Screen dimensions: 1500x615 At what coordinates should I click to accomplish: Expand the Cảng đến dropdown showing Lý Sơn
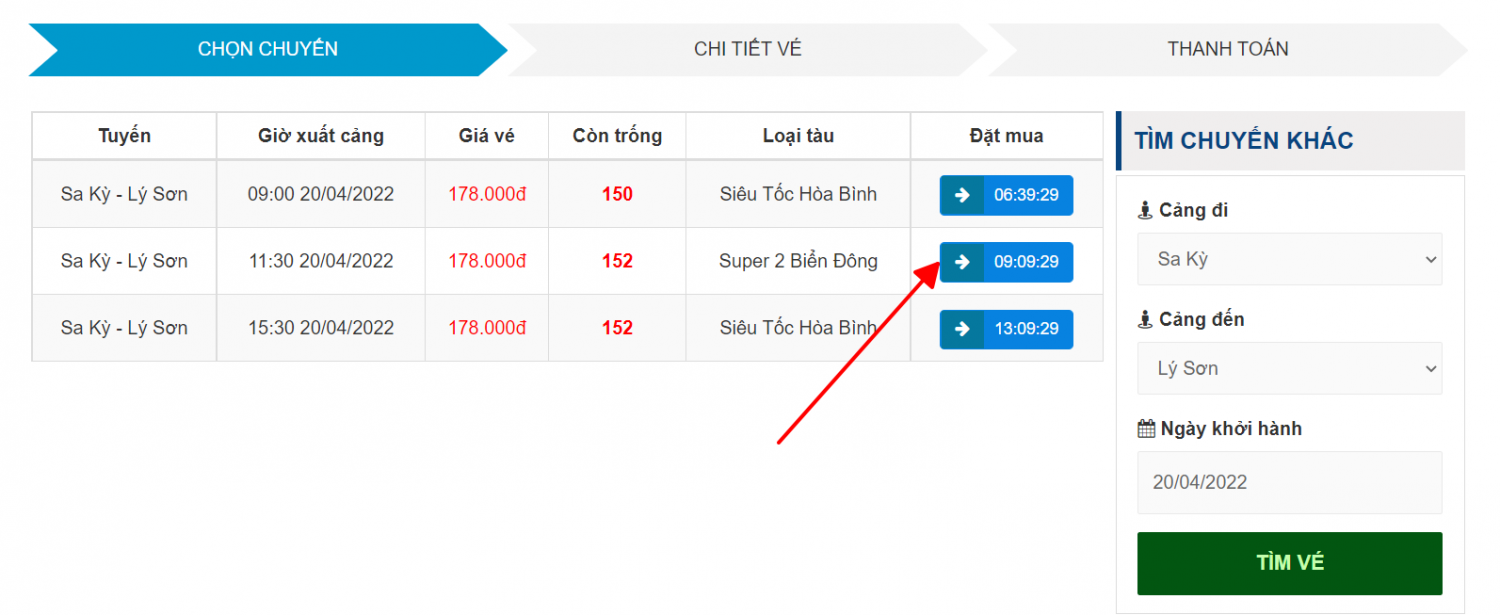click(1289, 368)
